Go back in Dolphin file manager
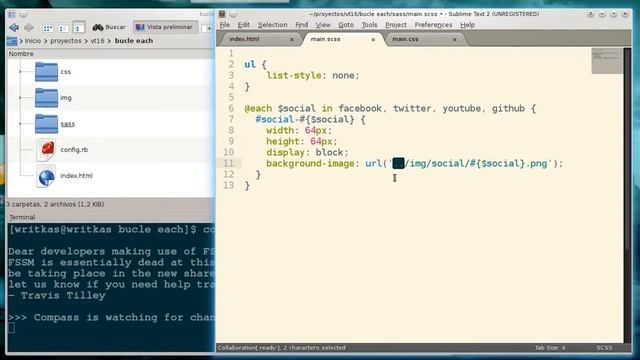Screen dimensions: 640x360 click(x=14, y=27)
